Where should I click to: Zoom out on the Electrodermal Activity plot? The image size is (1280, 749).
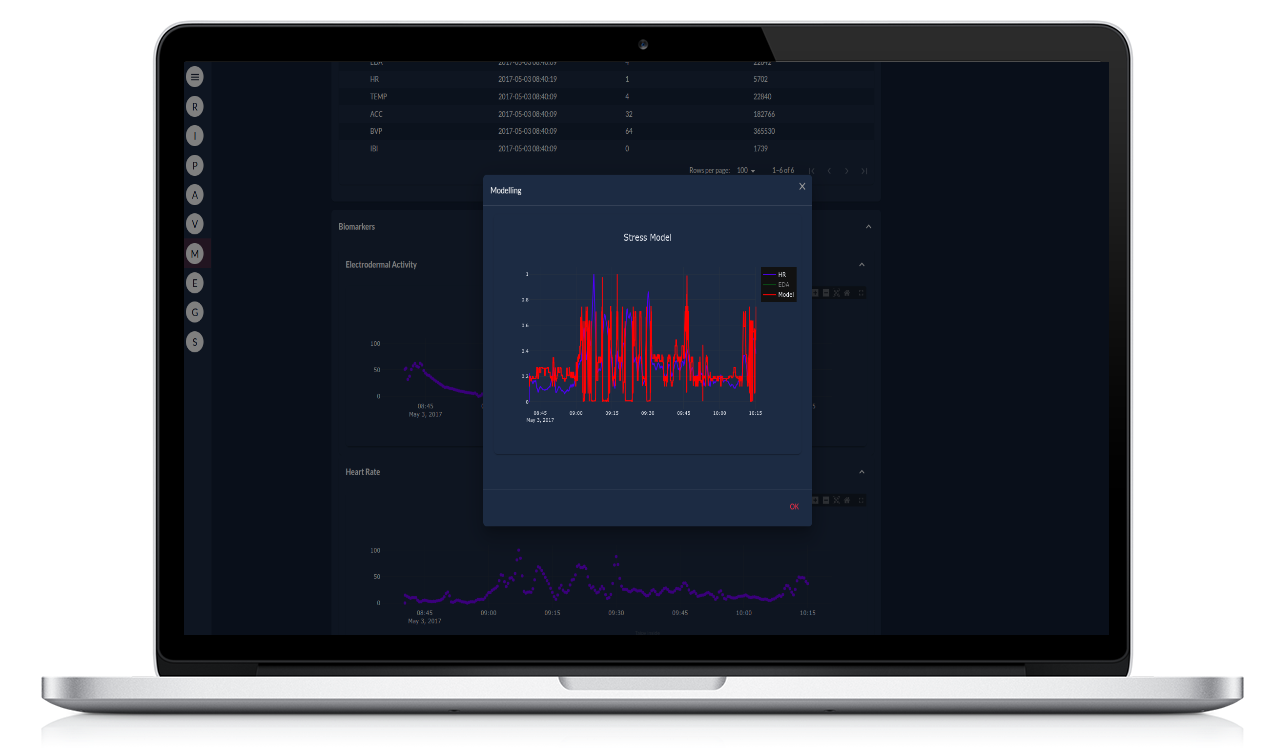tap(826, 293)
